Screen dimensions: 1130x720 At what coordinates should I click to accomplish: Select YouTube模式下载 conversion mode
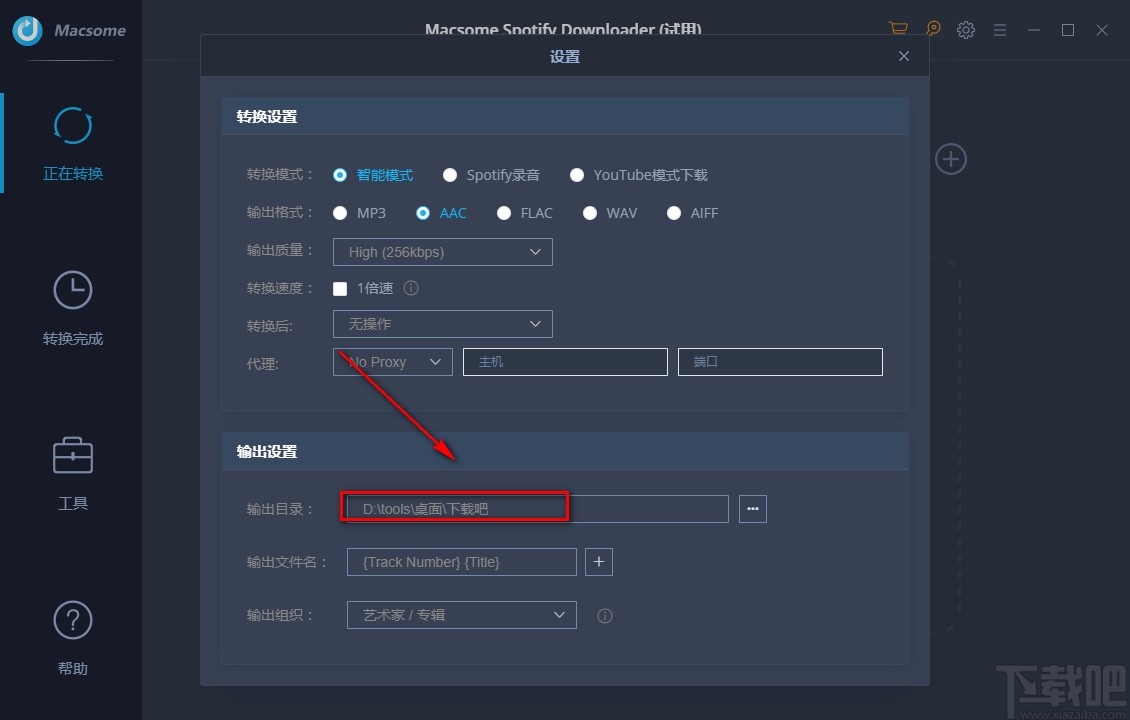(577, 174)
